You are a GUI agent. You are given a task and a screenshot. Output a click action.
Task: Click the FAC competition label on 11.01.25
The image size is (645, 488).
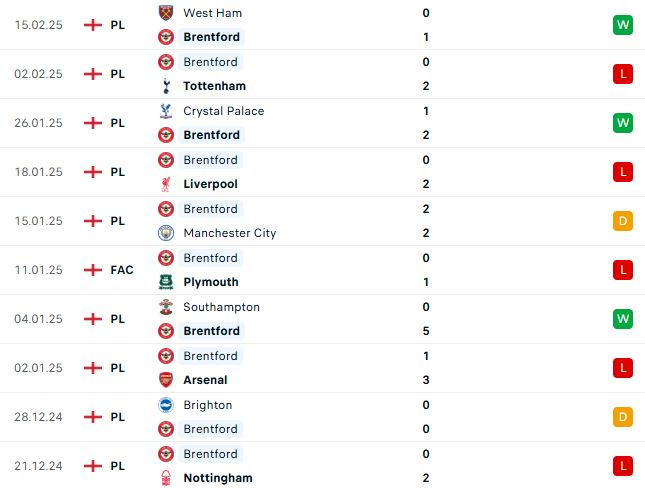122,270
